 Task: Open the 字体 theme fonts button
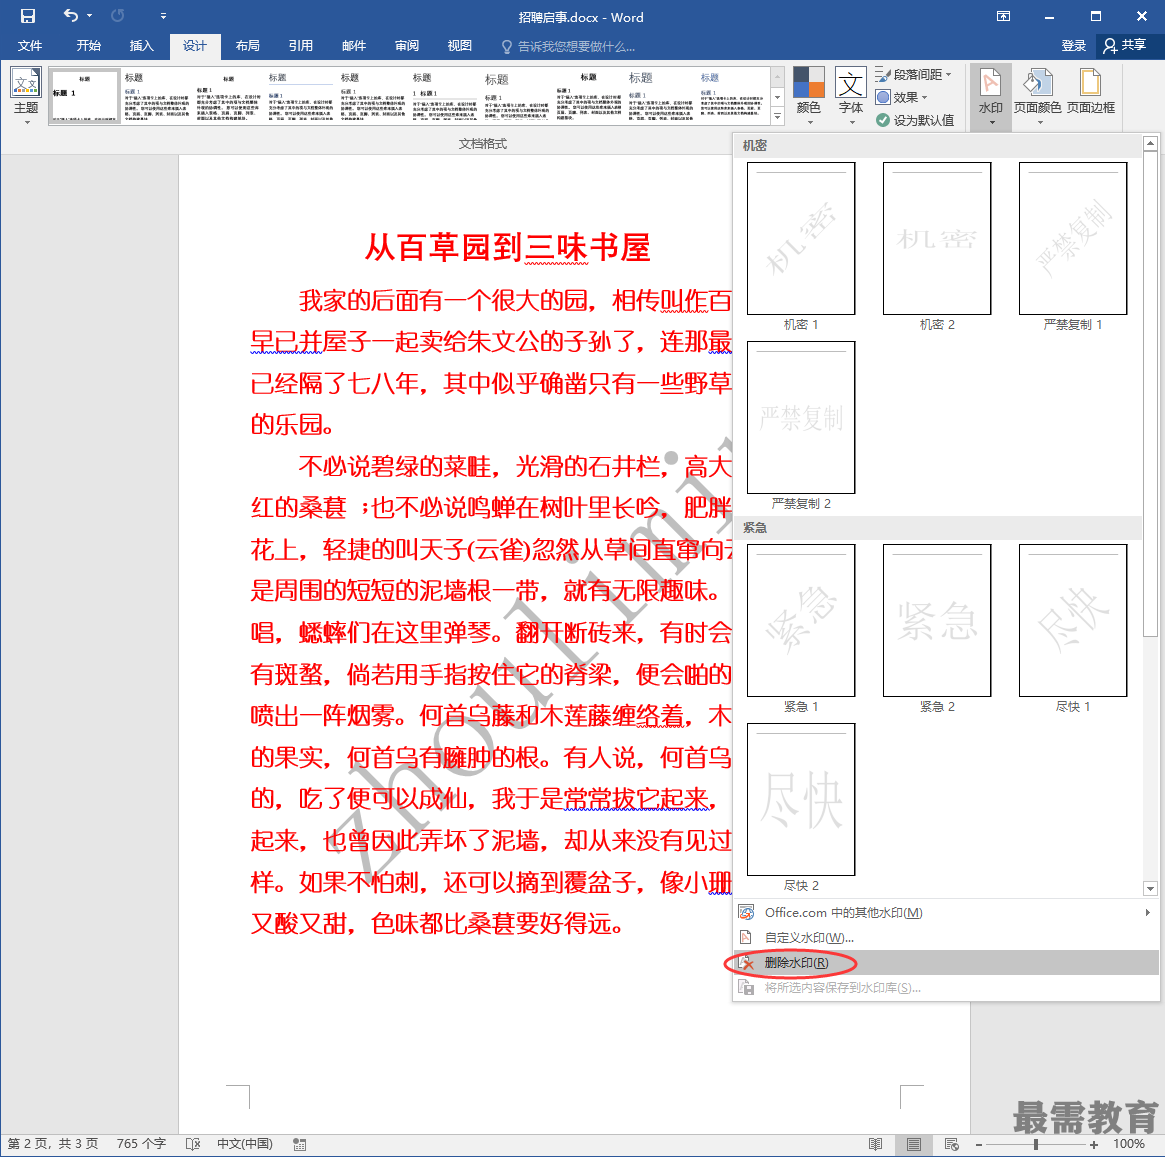click(851, 95)
